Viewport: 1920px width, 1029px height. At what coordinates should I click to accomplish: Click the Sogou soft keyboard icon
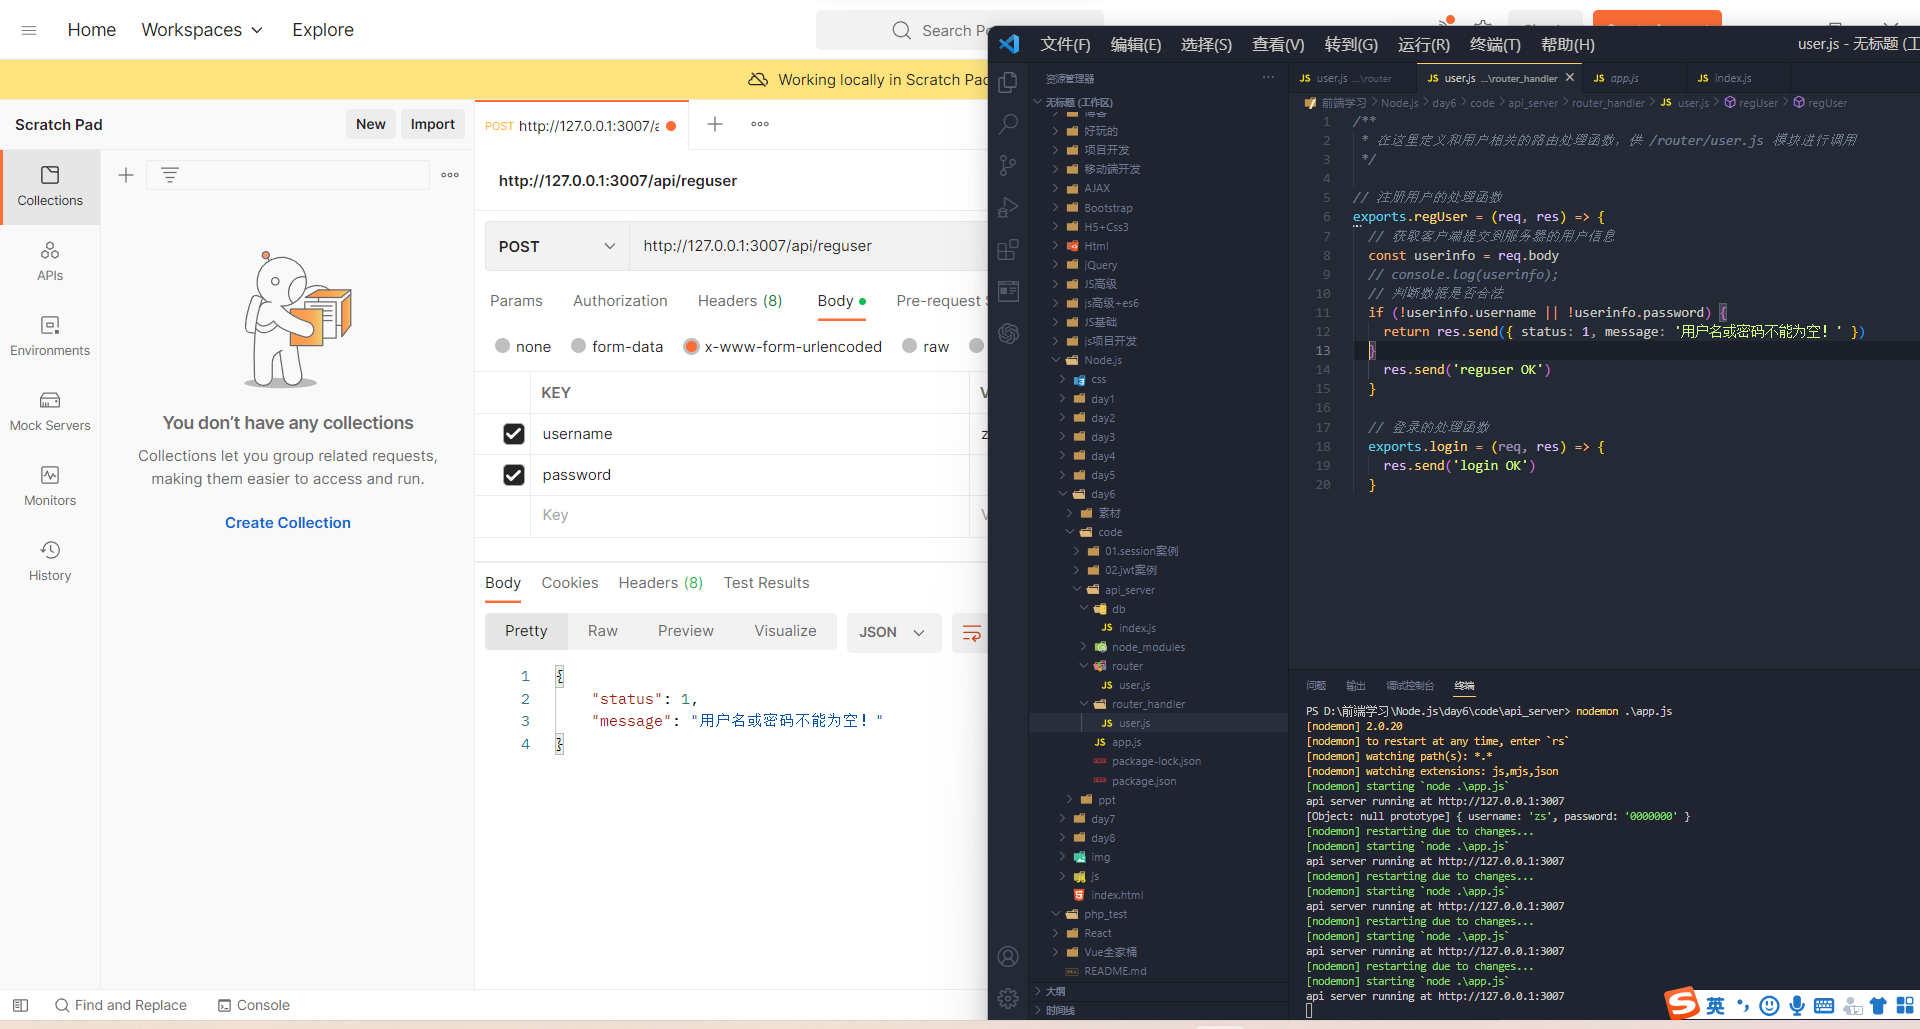click(x=1824, y=1006)
